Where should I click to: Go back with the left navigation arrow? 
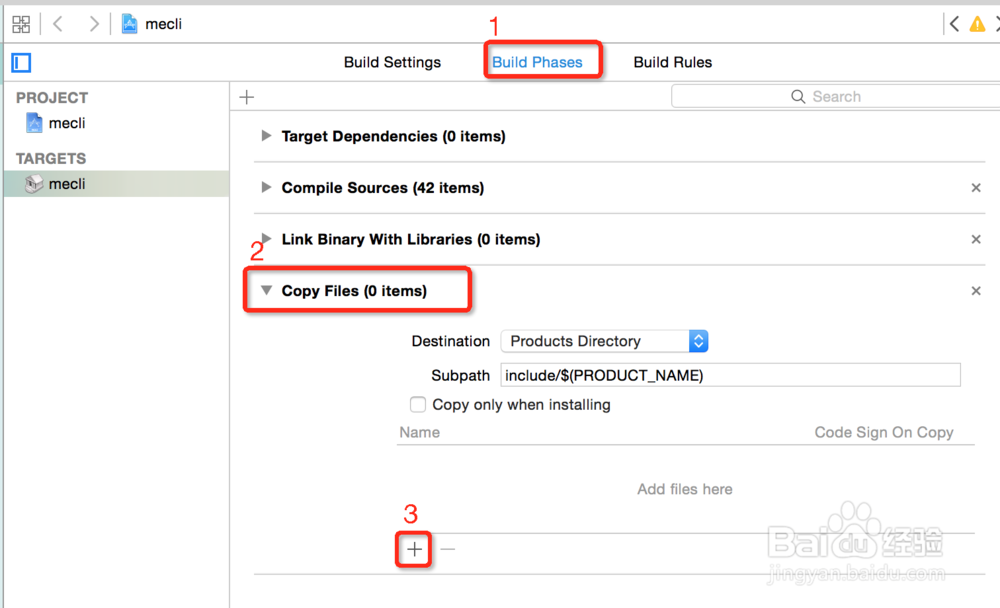[58, 24]
